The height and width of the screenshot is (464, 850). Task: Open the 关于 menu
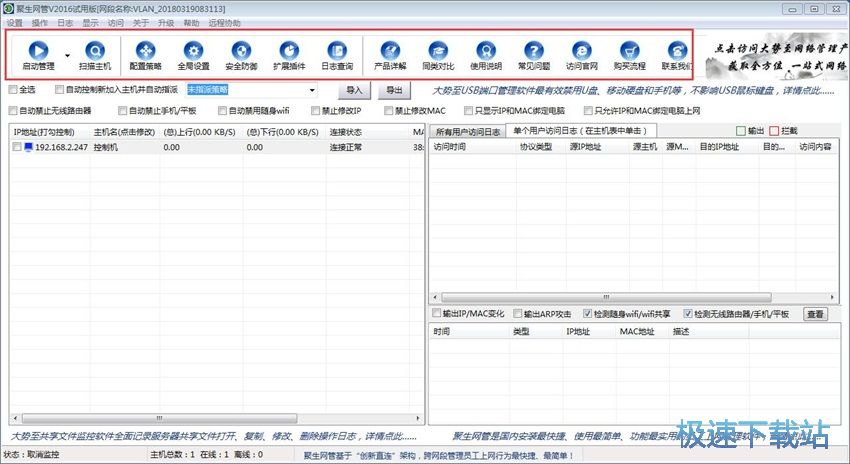[141, 23]
